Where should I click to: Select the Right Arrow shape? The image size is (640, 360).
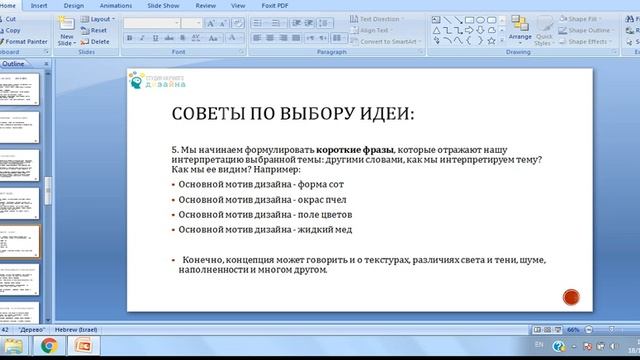(x=469, y=30)
